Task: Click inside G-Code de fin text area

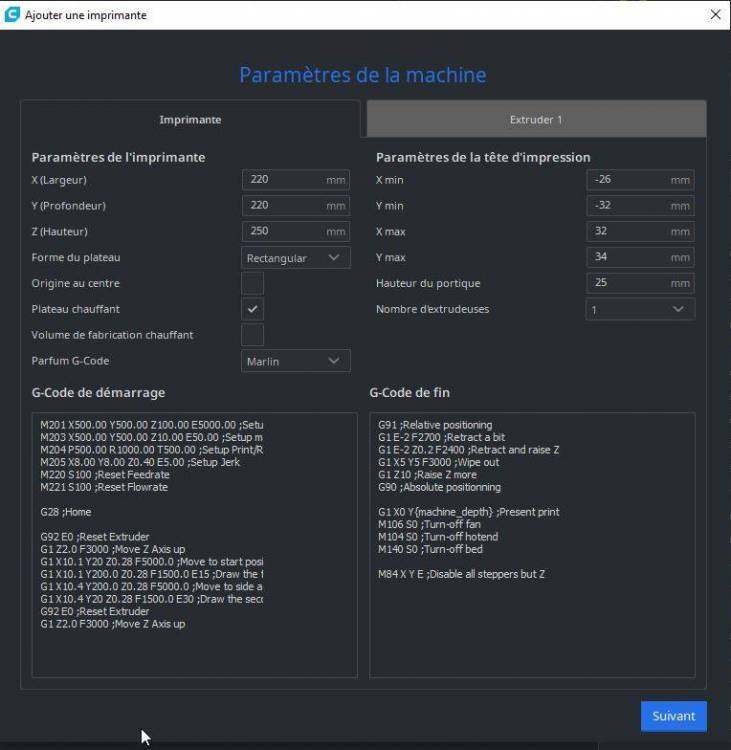Action: coord(532,545)
